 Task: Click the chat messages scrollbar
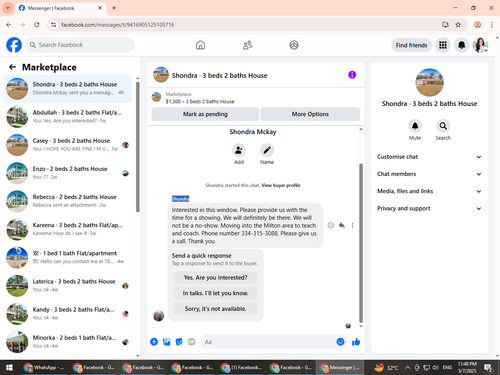[x=361, y=243]
